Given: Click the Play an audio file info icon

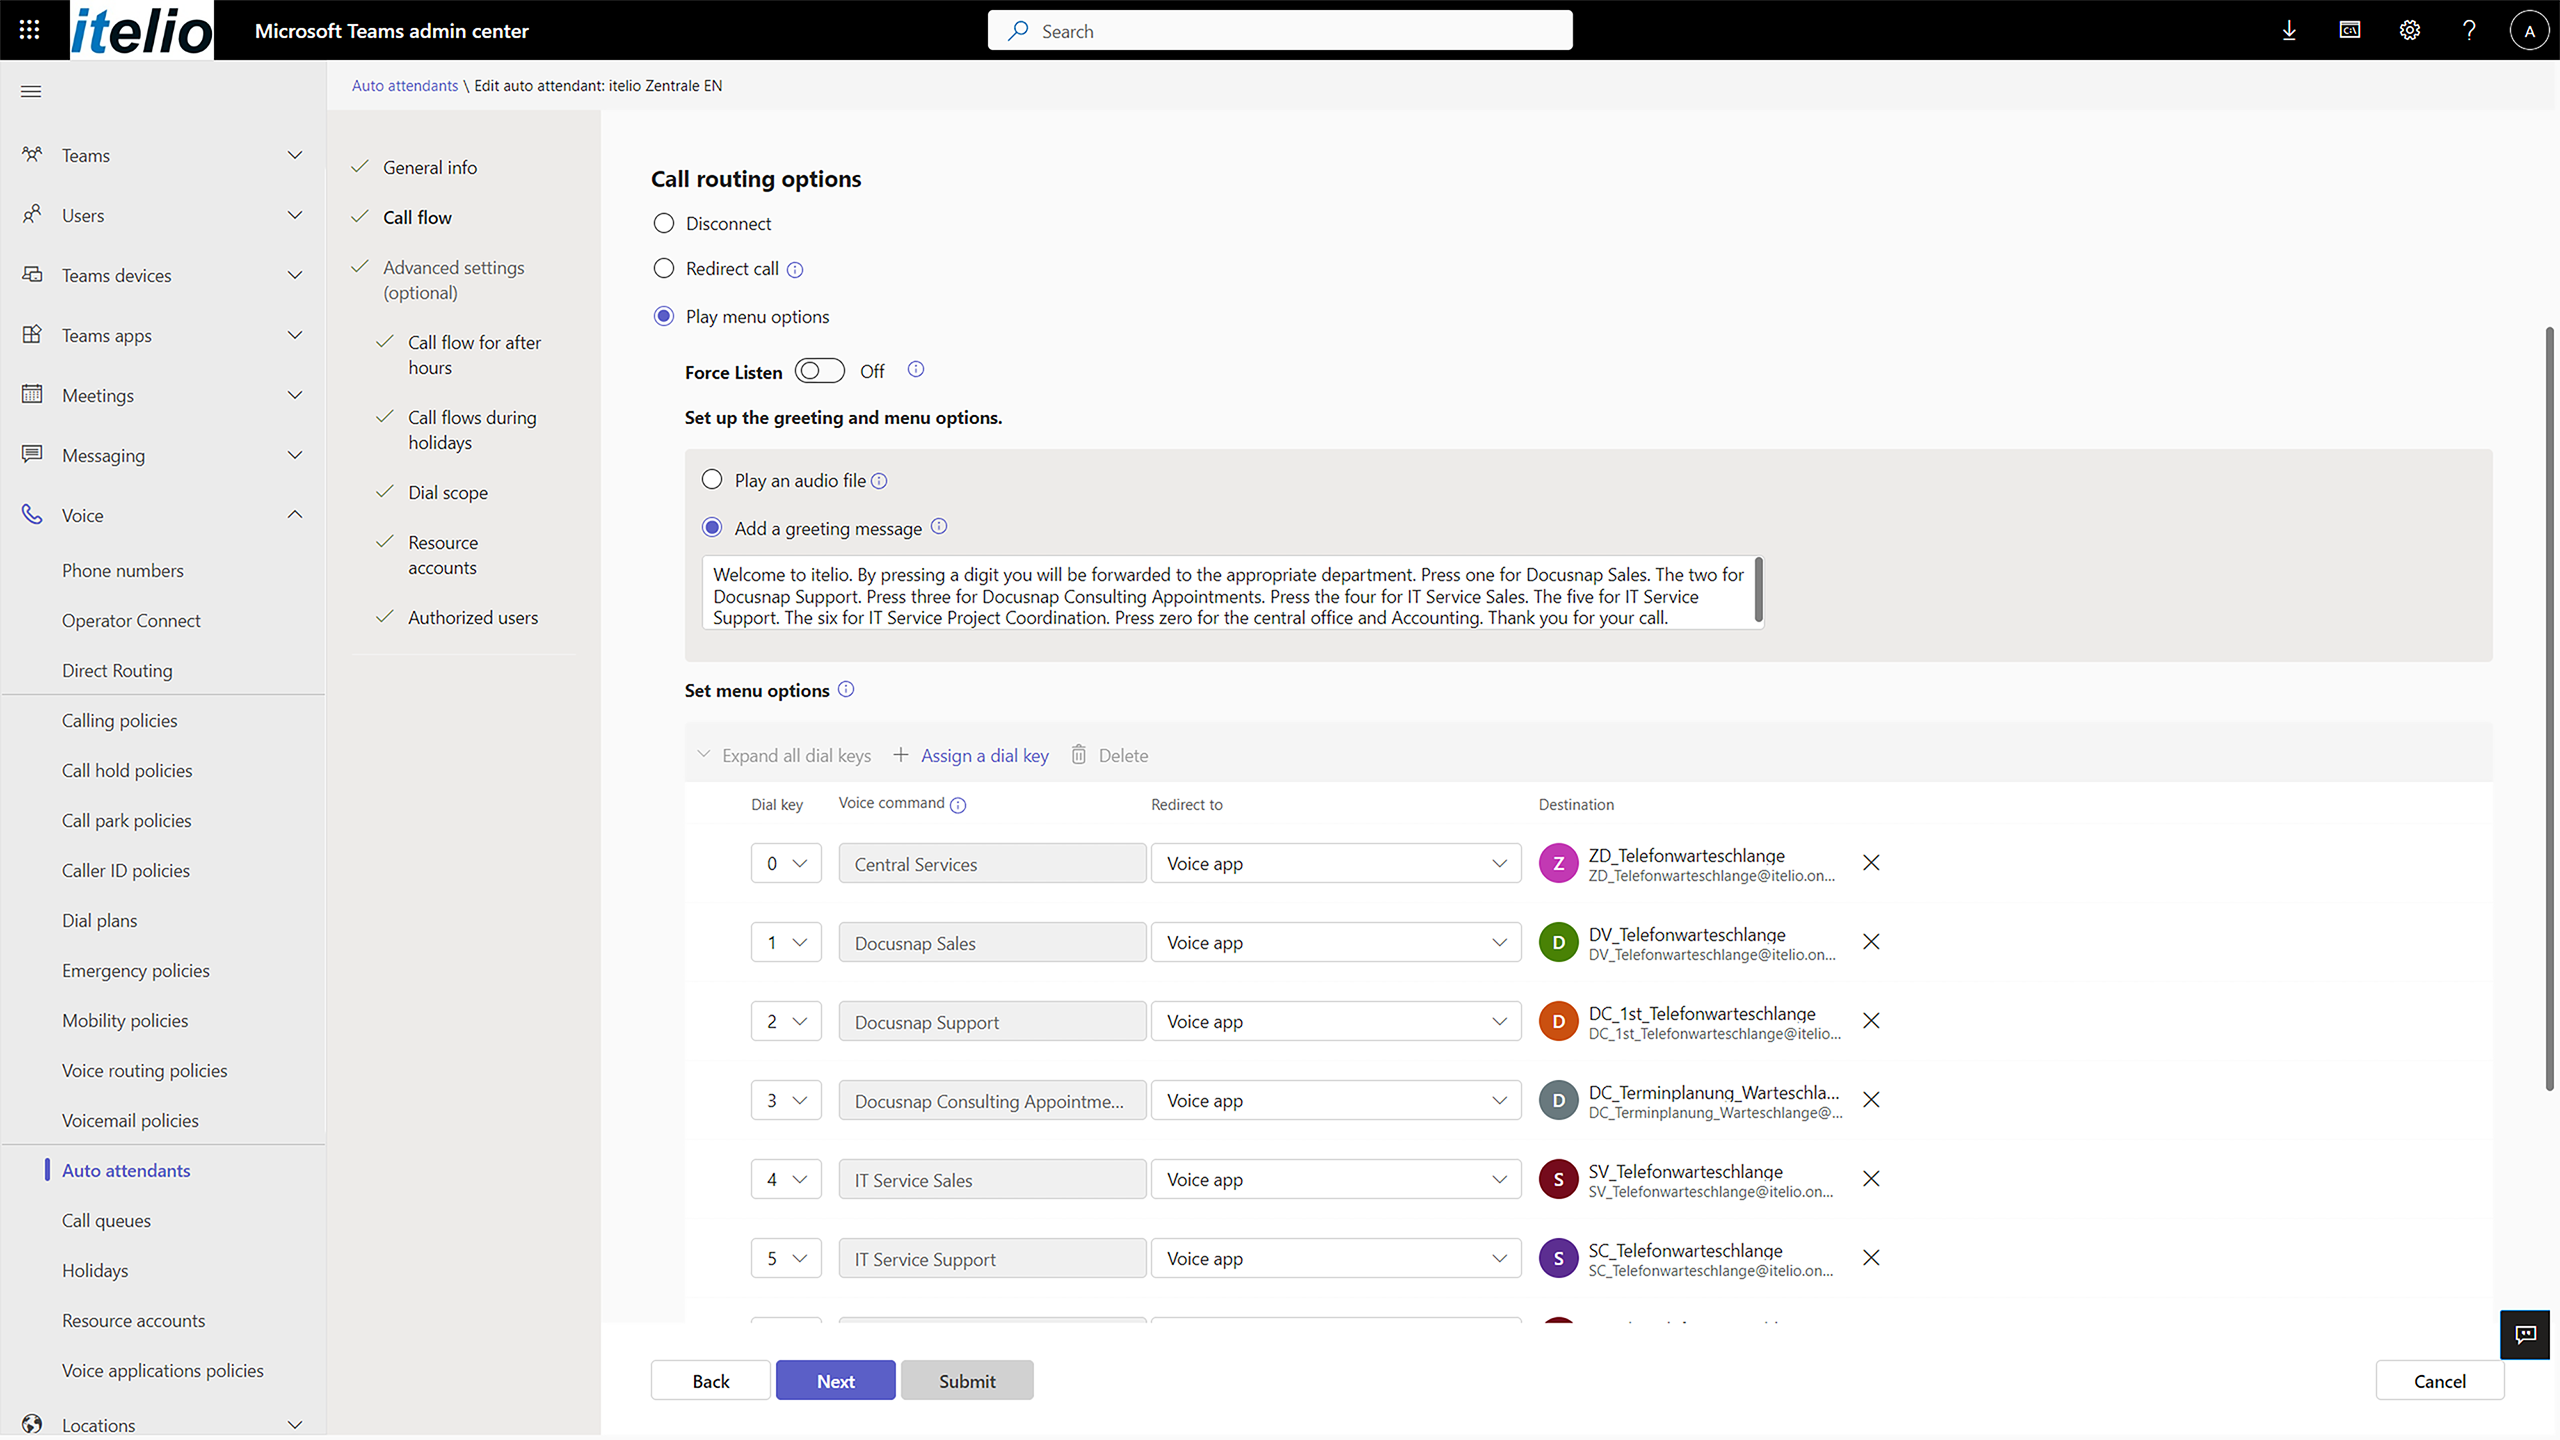Looking at the screenshot, I should [x=879, y=481].
